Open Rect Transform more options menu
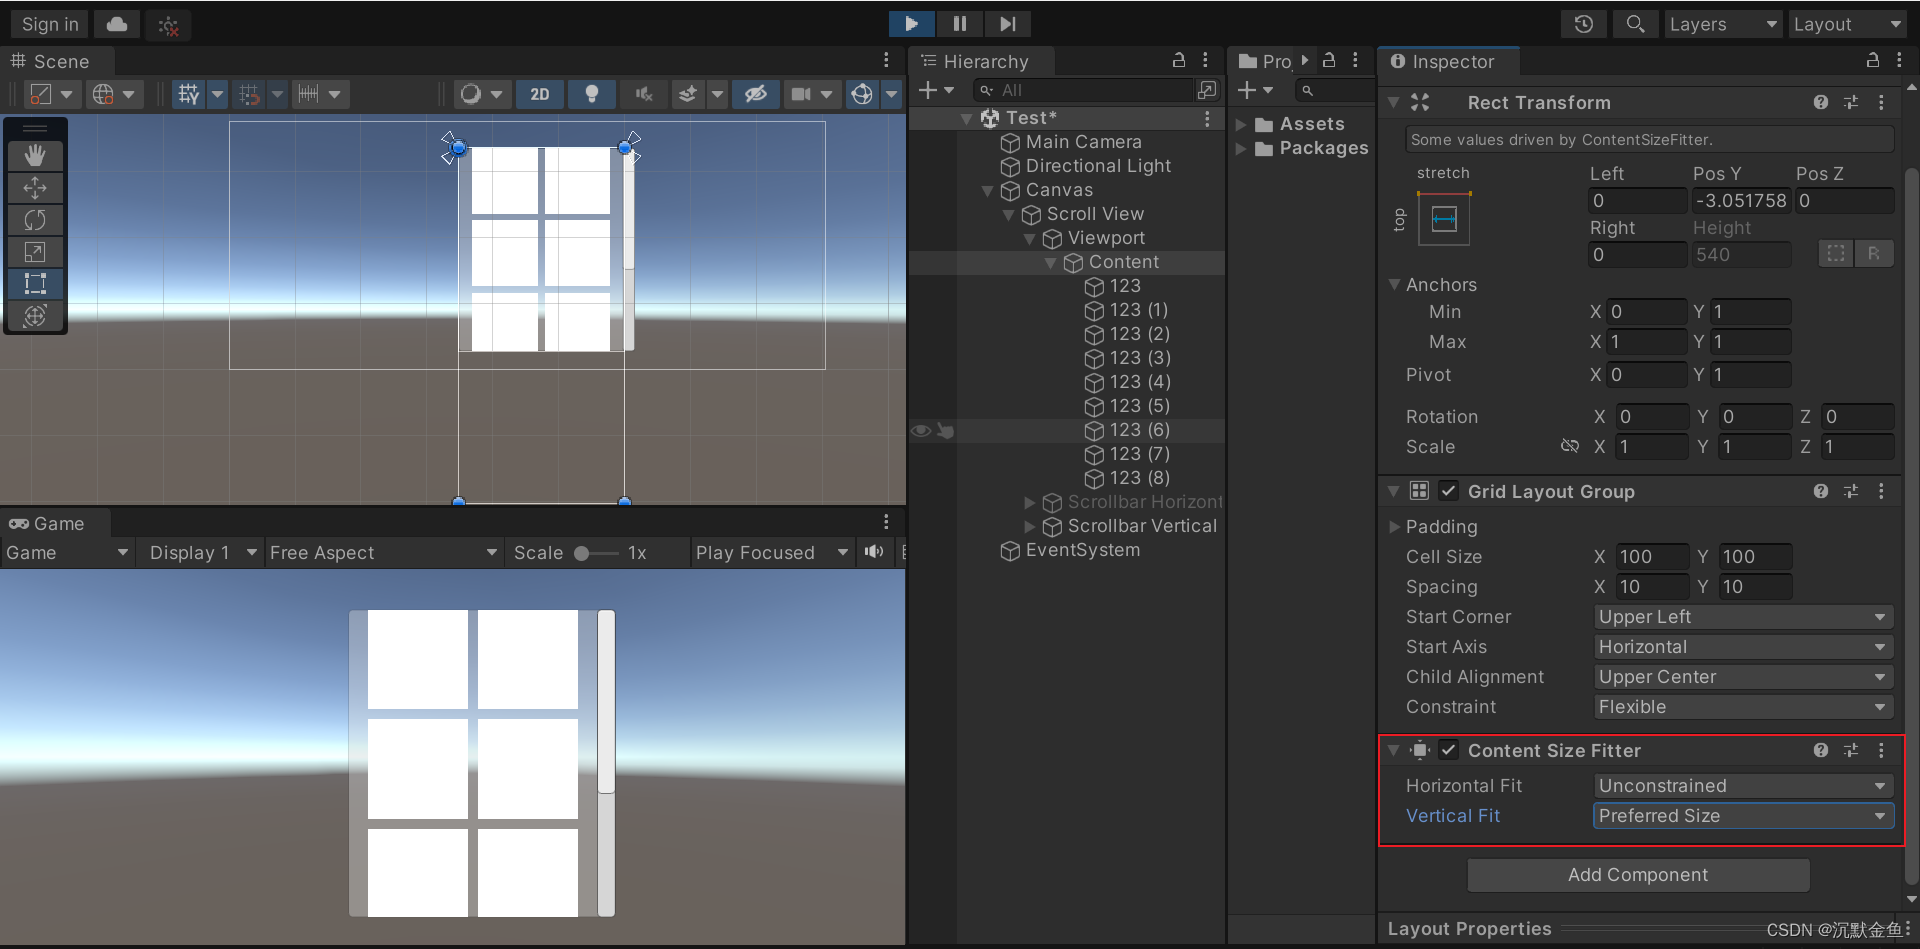The width and height of the screenshot is (1920, 949). (x=1881, y=102)
